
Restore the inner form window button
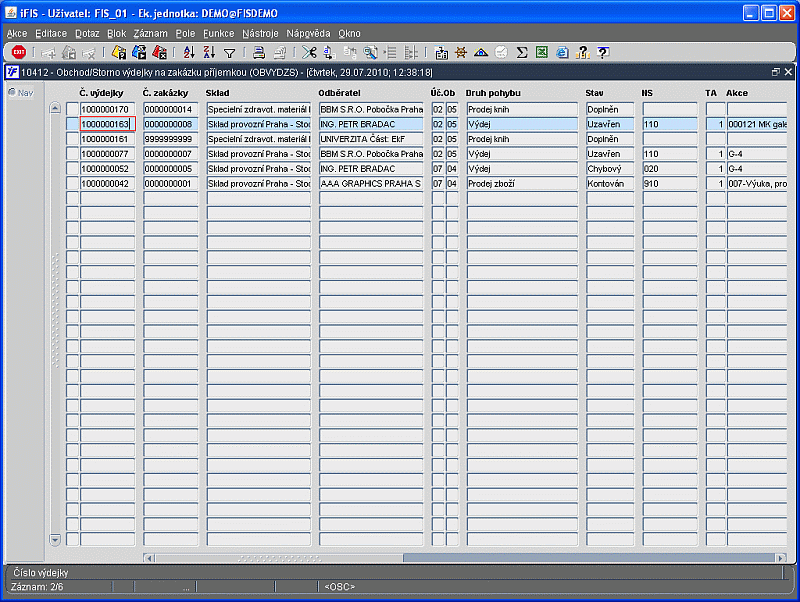click(x=776, y=72)
